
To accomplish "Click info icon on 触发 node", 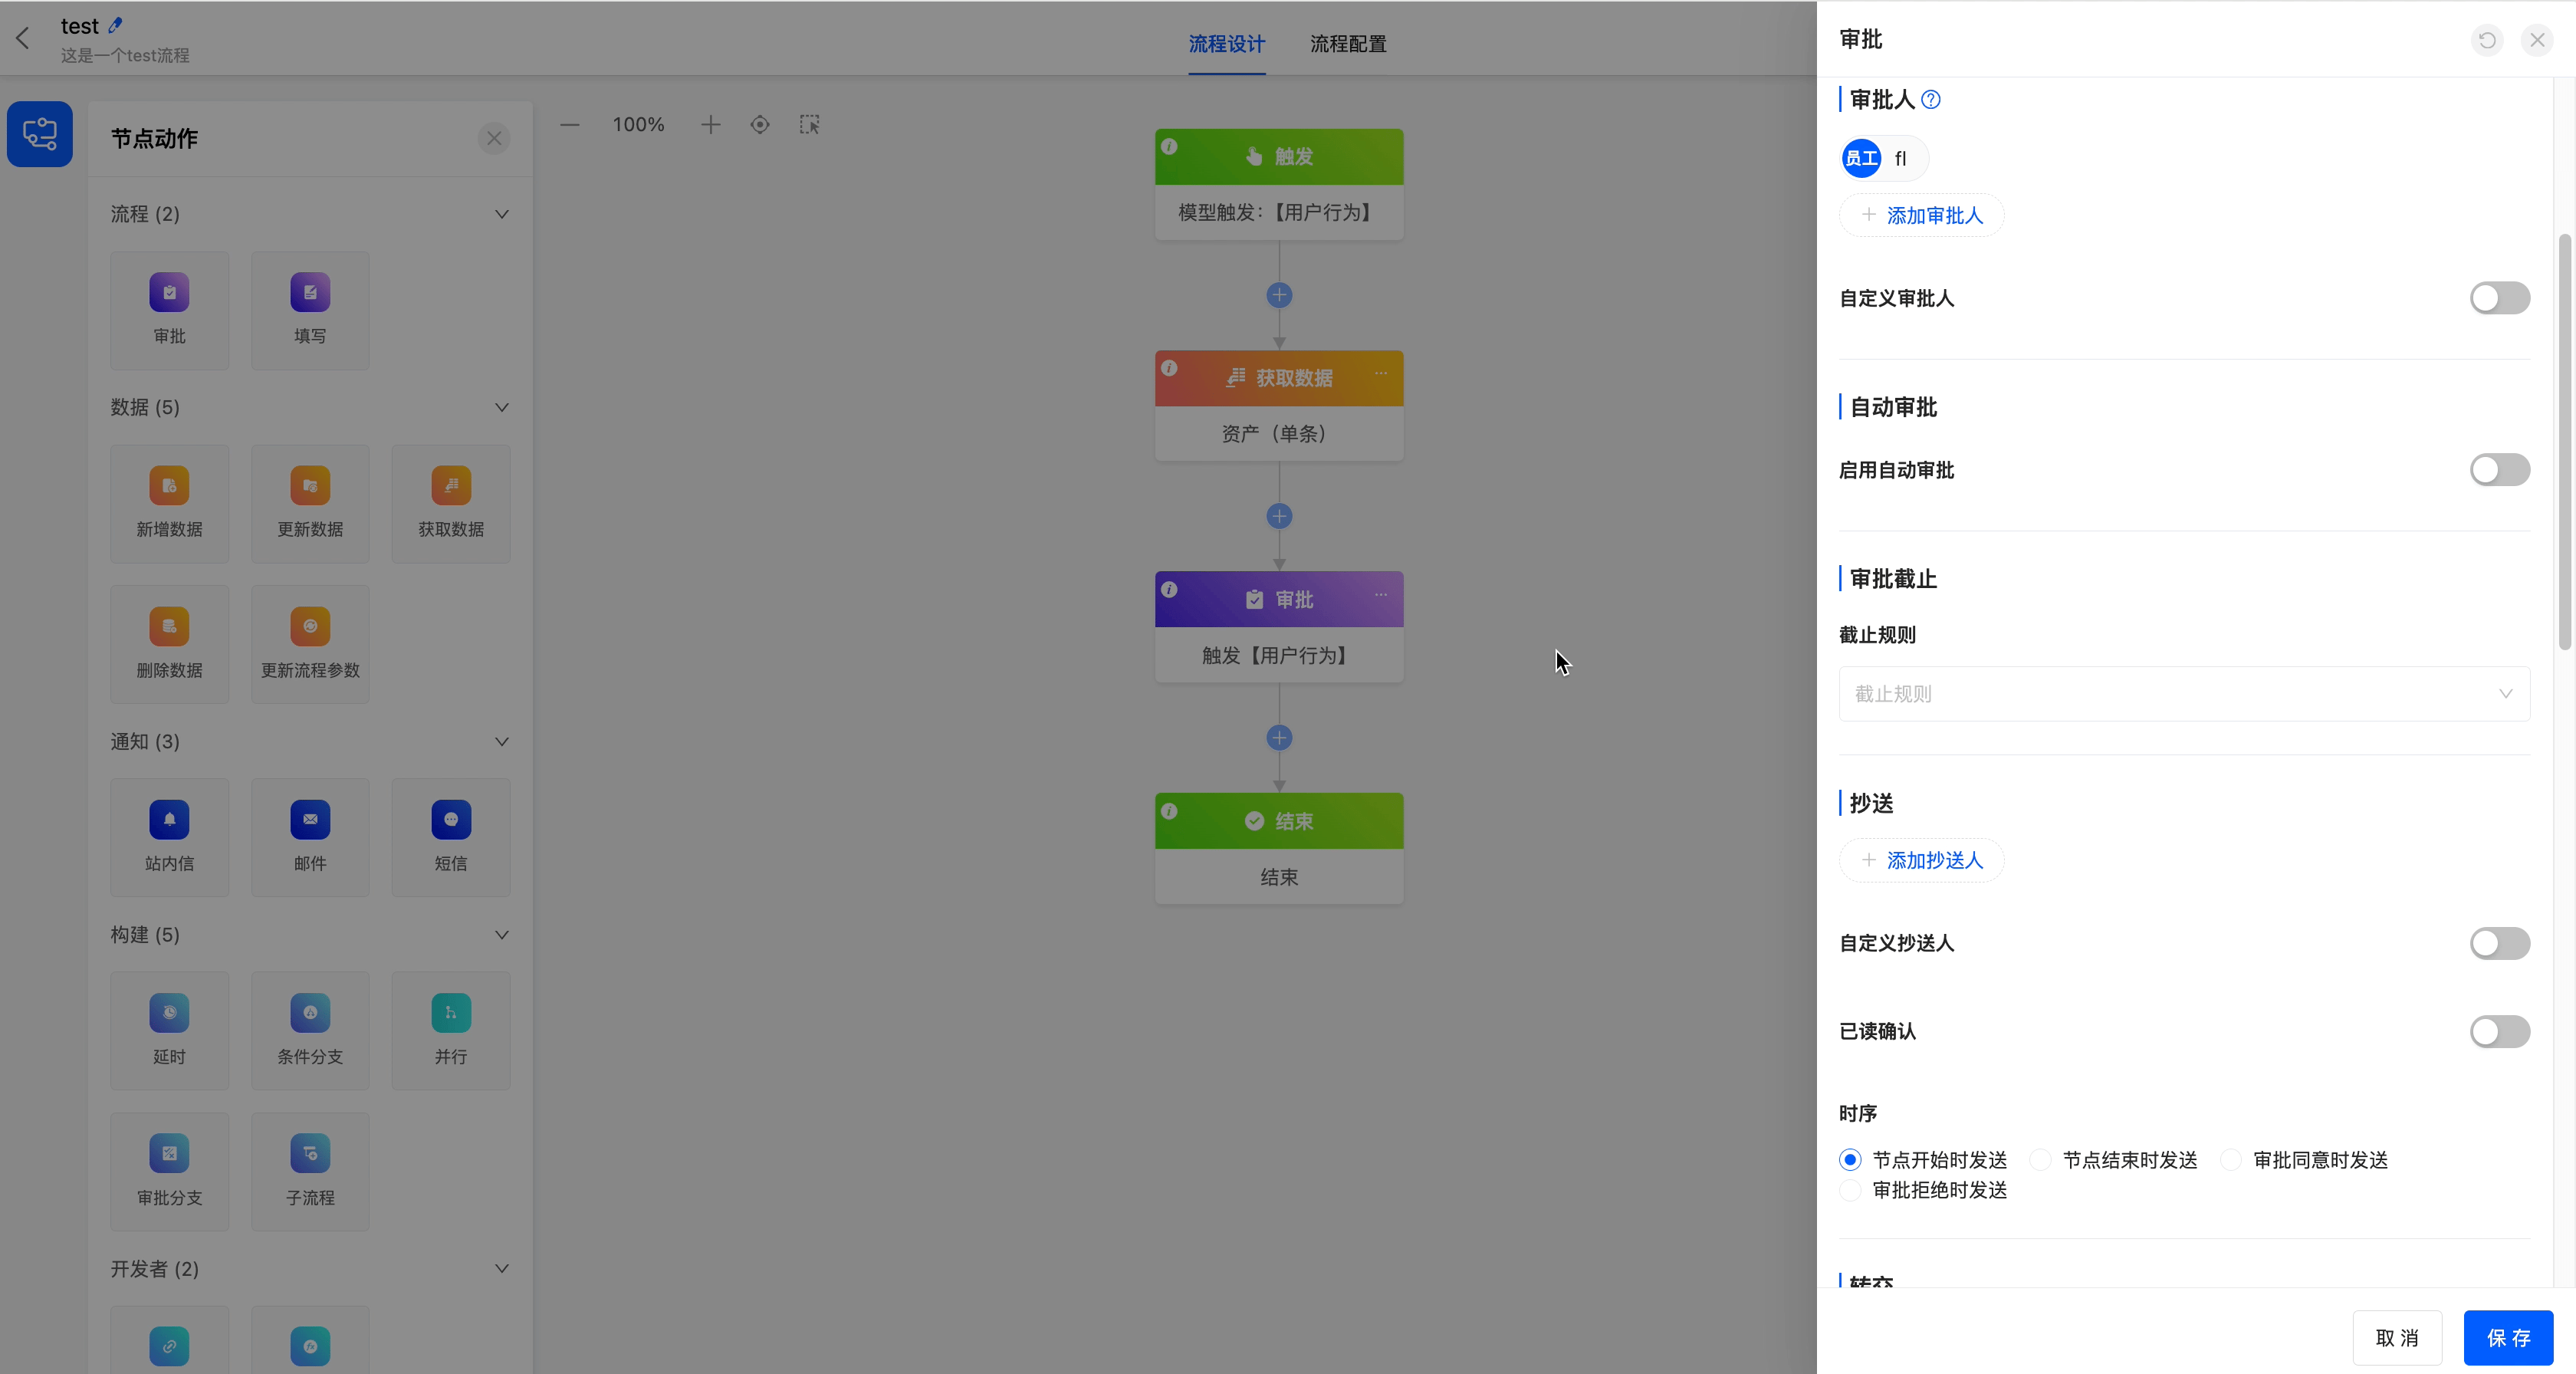I will click(1169, 146).
